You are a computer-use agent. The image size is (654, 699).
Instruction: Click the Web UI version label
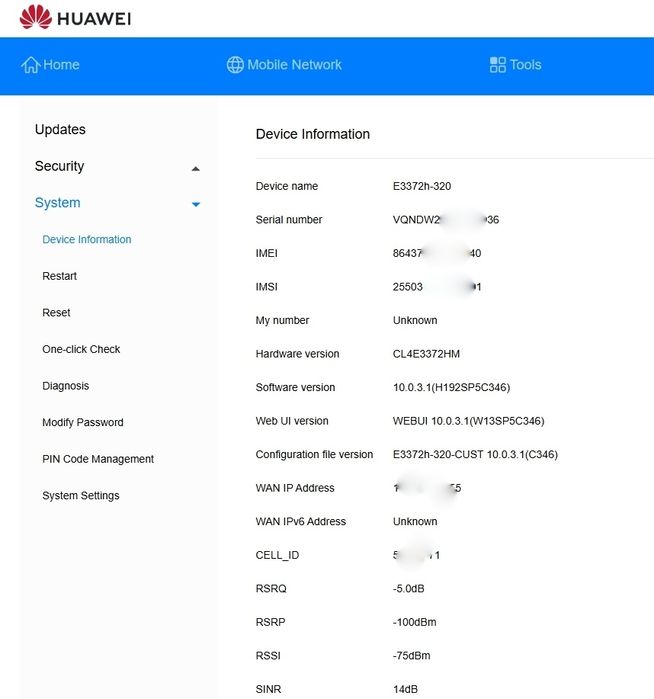(292, 420)
